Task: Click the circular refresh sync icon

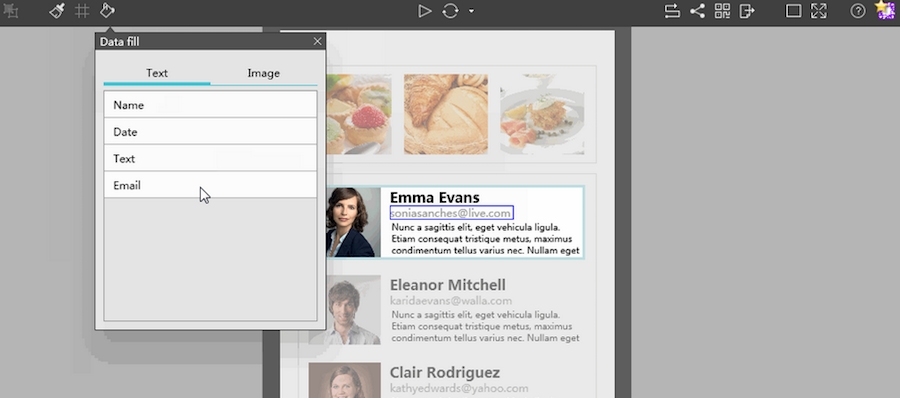Action: [x=450, y=11]
